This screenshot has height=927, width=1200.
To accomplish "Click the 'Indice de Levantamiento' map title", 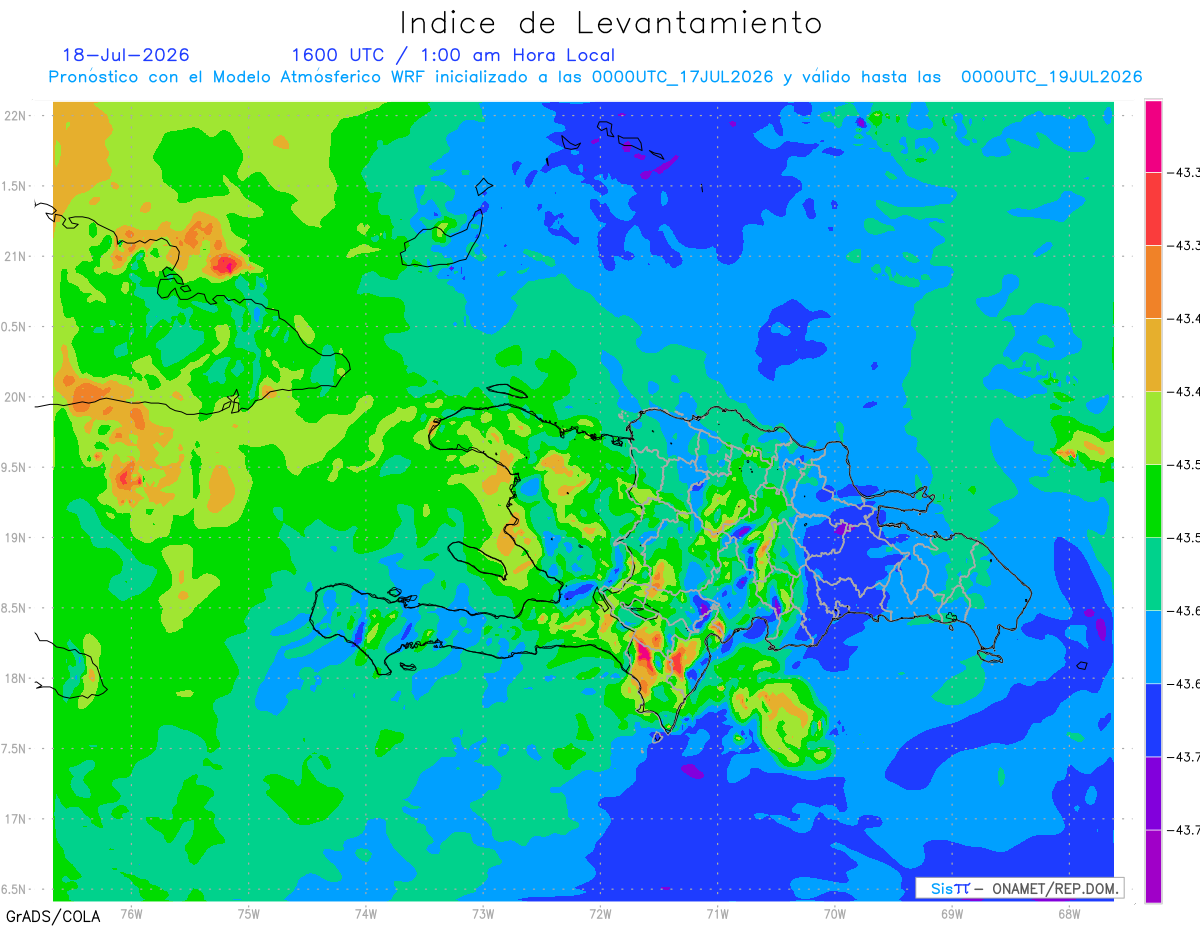I will [x=611, y=22].
